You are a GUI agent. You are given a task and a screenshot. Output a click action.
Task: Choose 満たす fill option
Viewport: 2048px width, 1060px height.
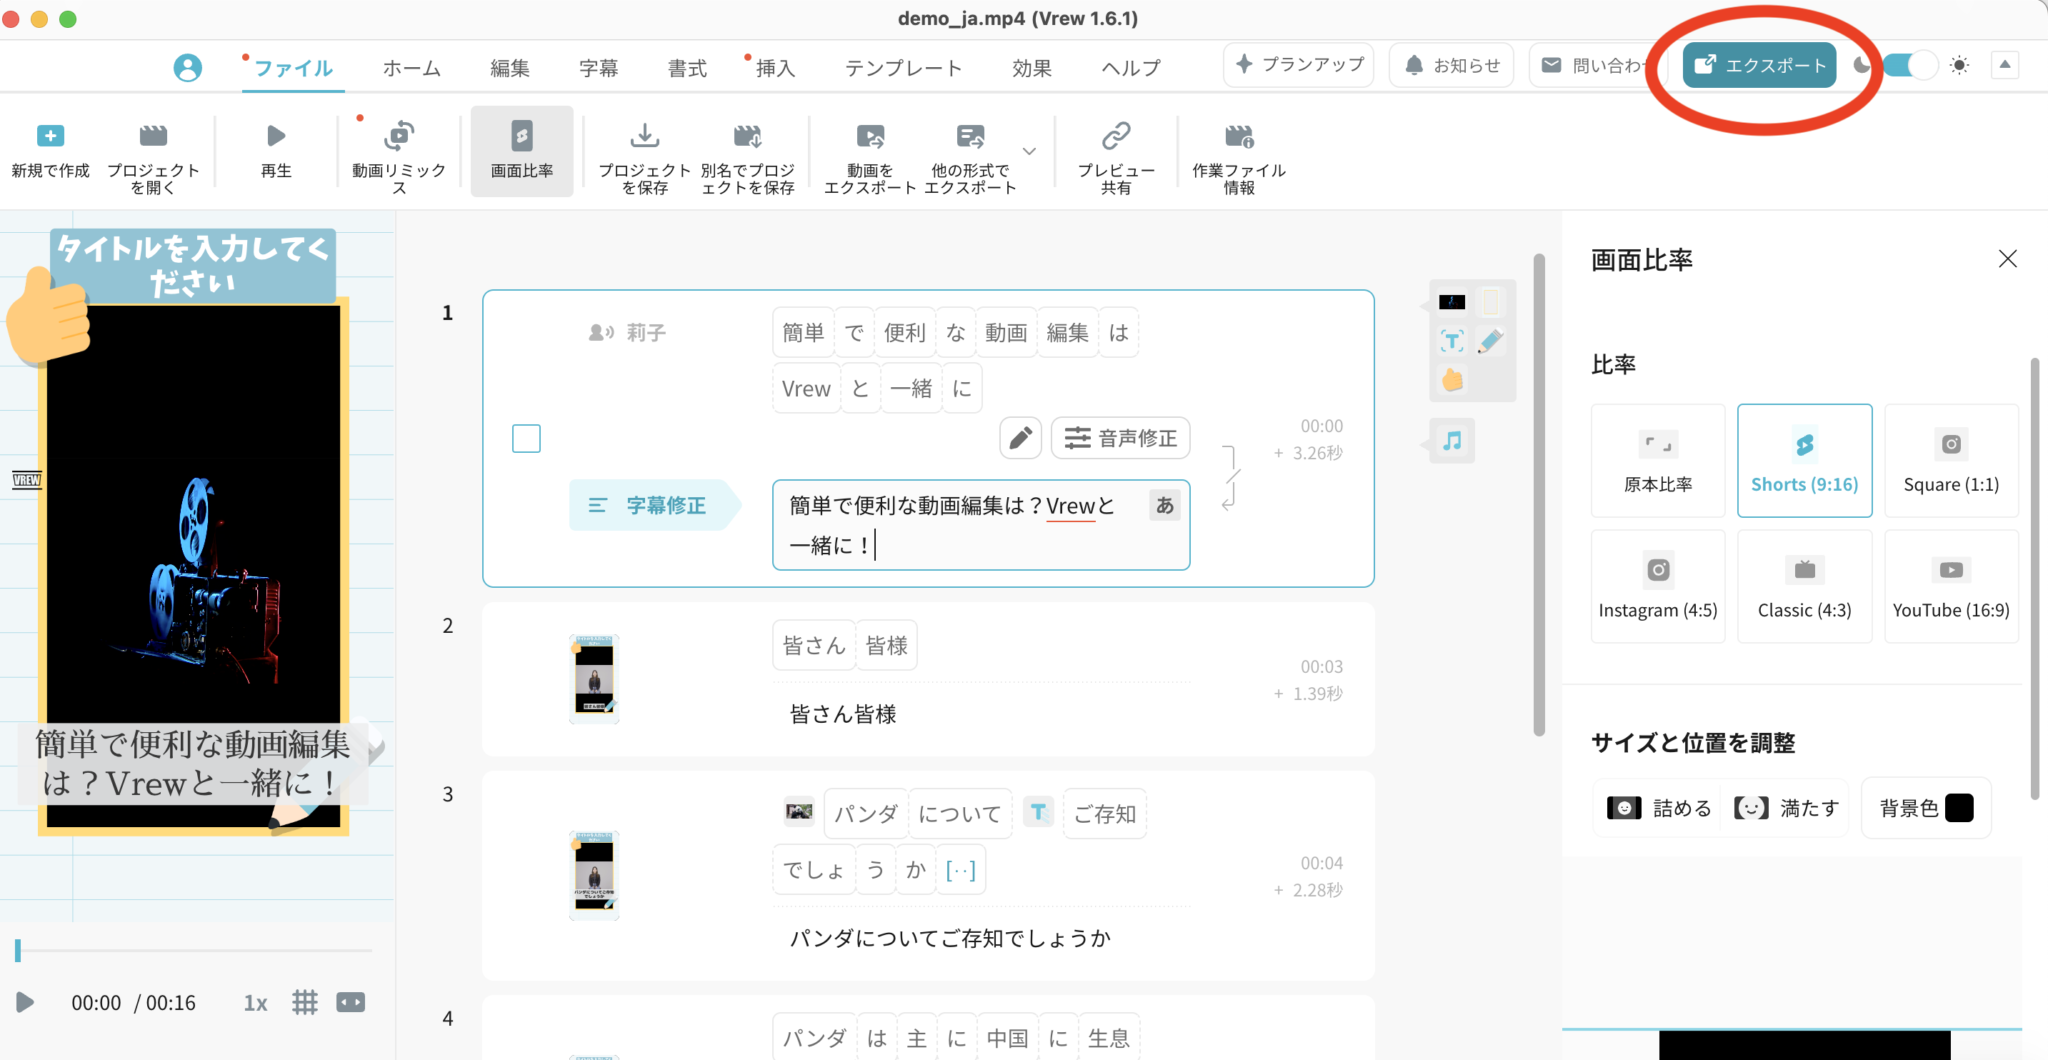tap(1787, 808)
